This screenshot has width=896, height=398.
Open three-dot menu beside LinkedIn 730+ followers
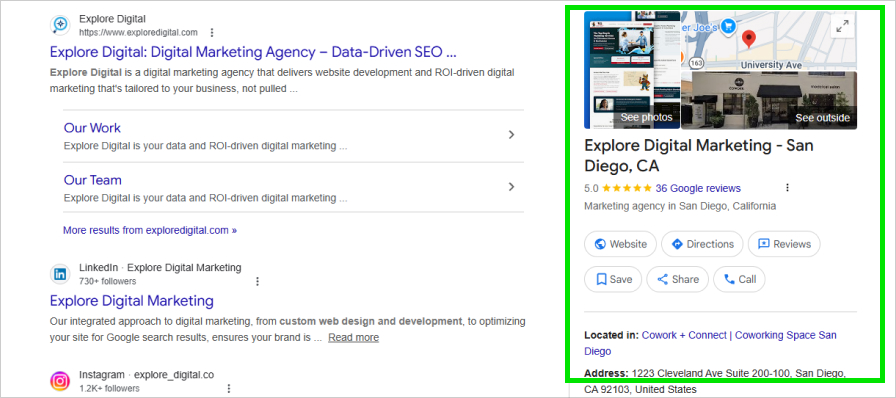(258, 281)
